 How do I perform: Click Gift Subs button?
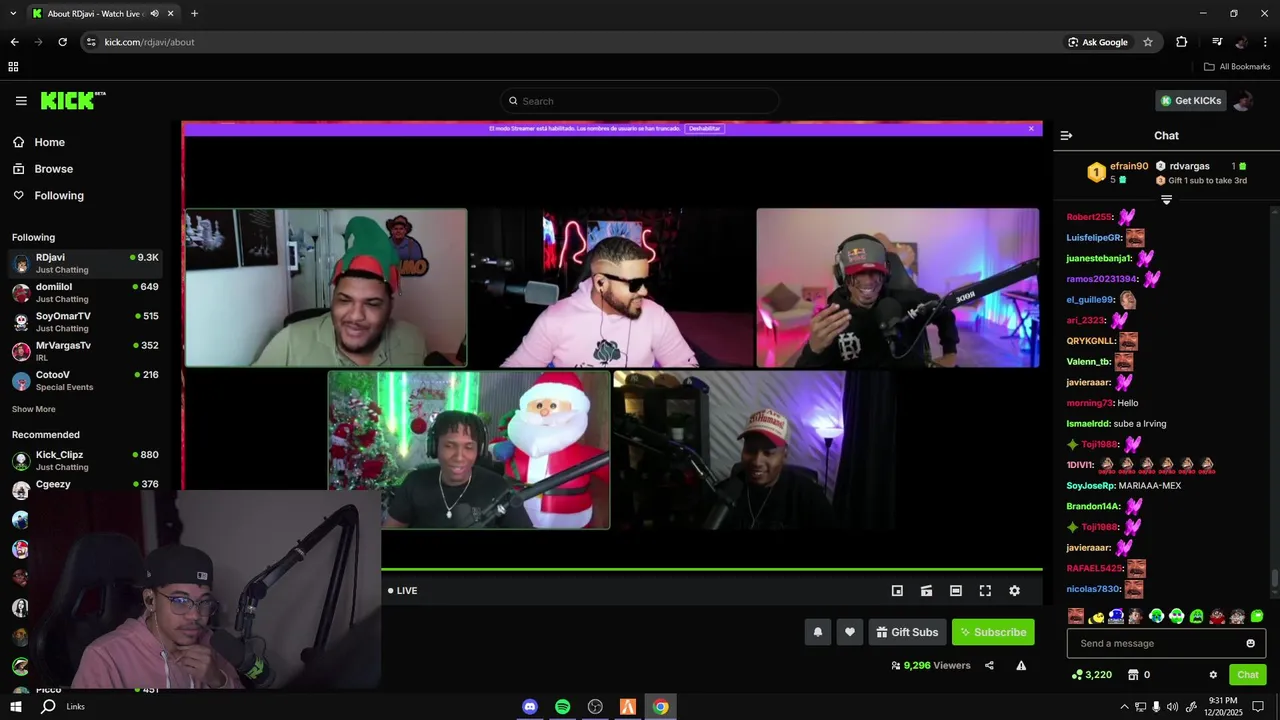point(908,632)
